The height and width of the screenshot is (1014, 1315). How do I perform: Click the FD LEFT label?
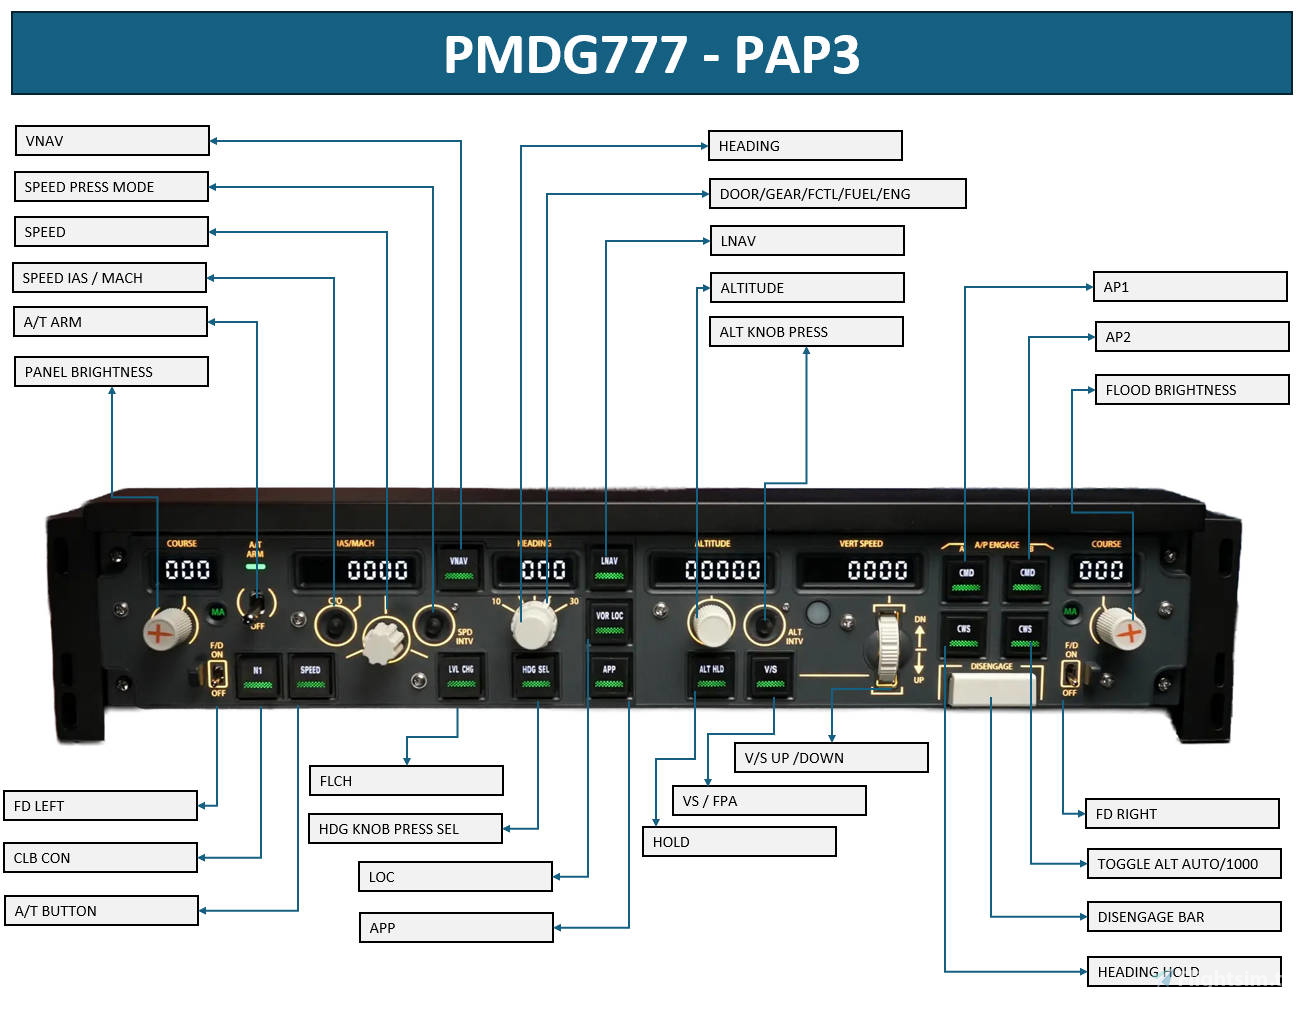[100, 806]
